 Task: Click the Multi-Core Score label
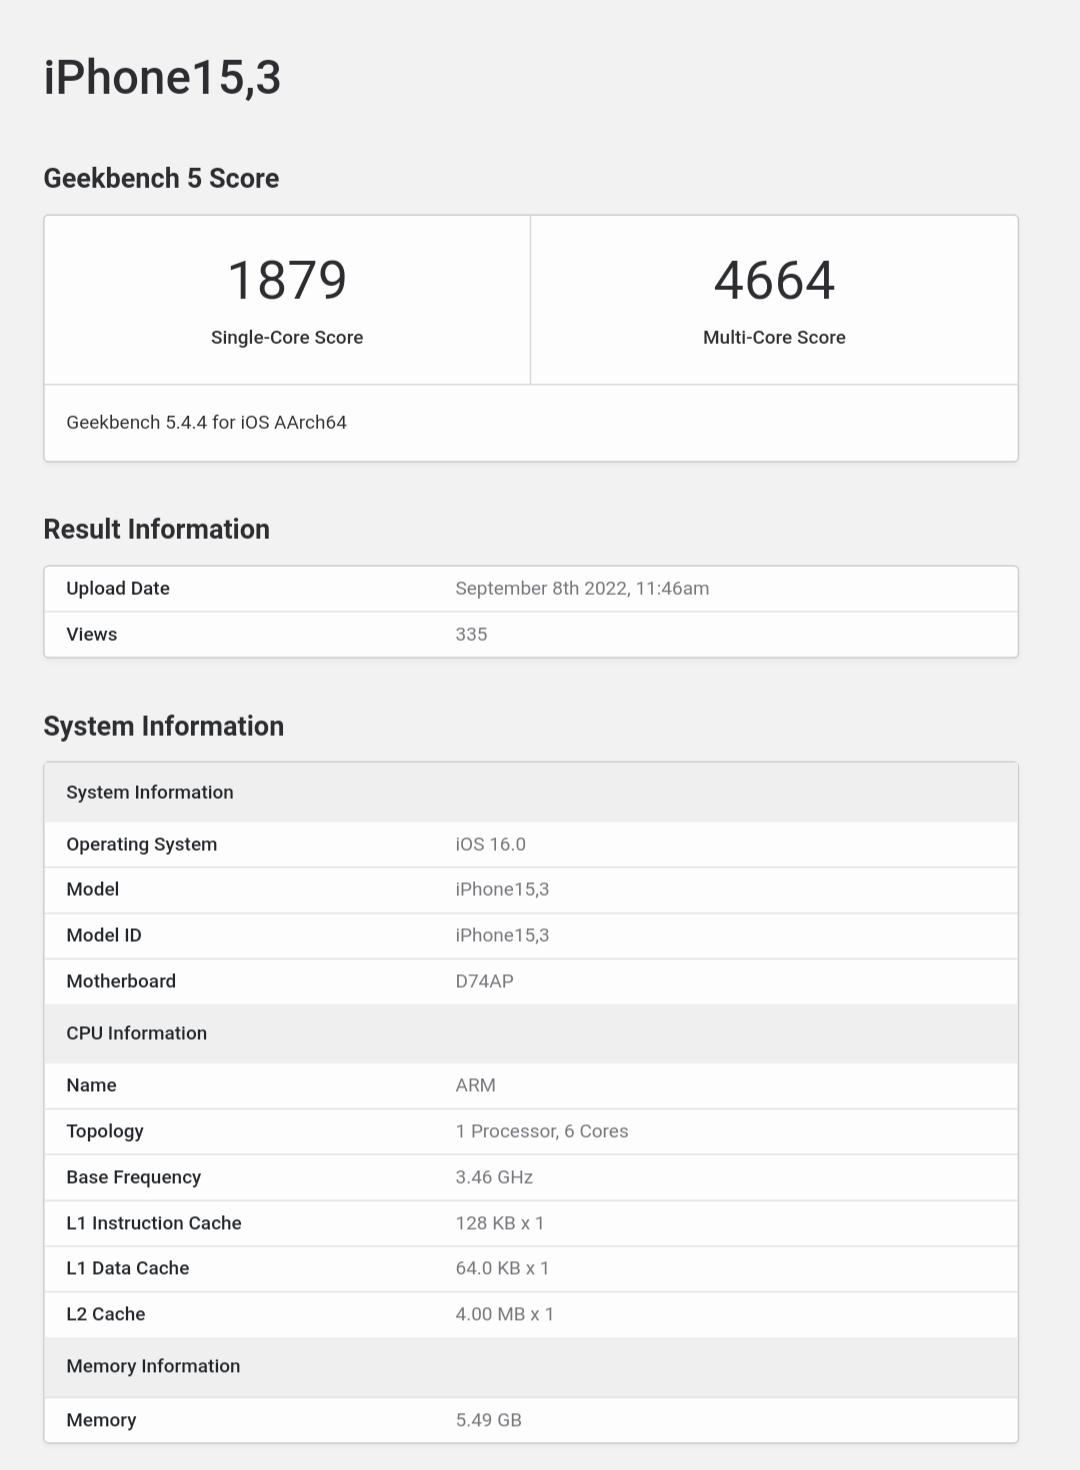pos(774,338)
